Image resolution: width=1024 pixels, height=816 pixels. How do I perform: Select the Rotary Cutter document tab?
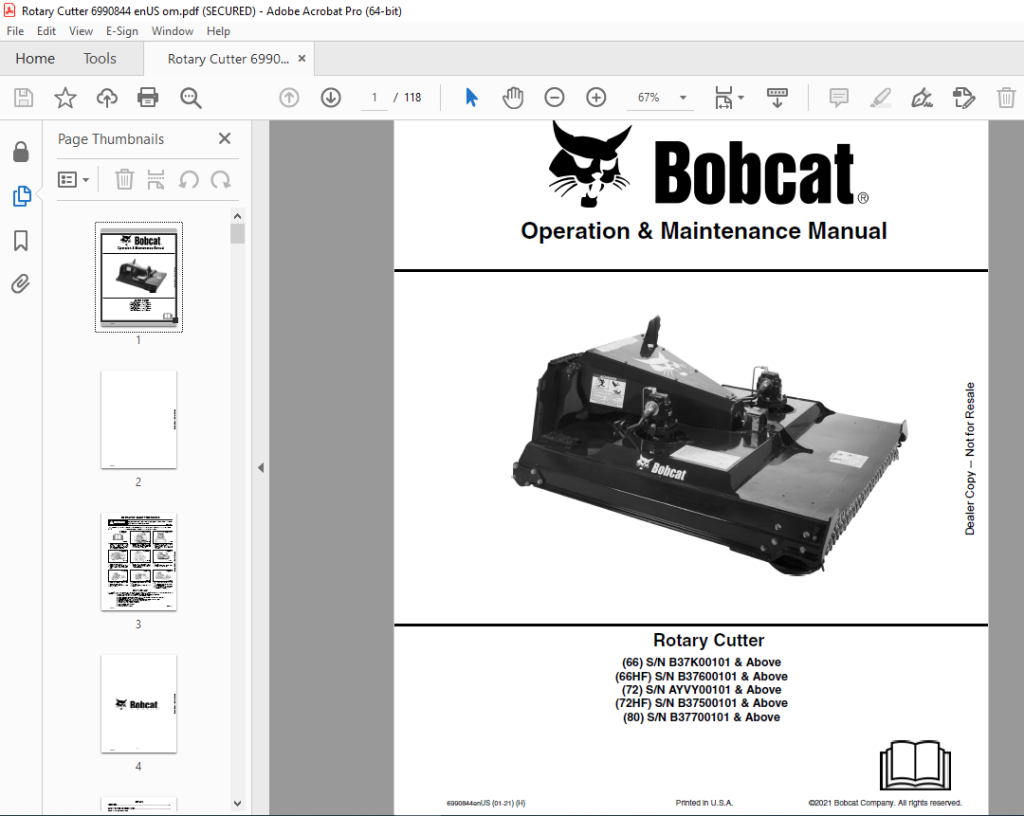[228, 59]
